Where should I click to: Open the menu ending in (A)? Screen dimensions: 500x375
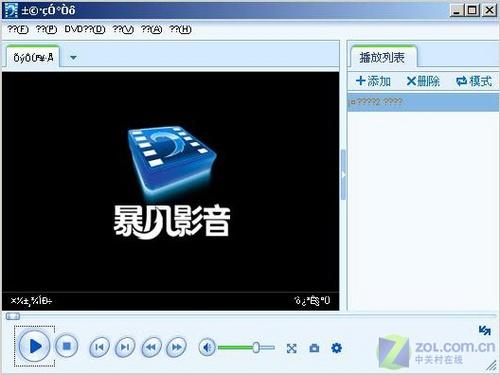[x=151, y=29]
